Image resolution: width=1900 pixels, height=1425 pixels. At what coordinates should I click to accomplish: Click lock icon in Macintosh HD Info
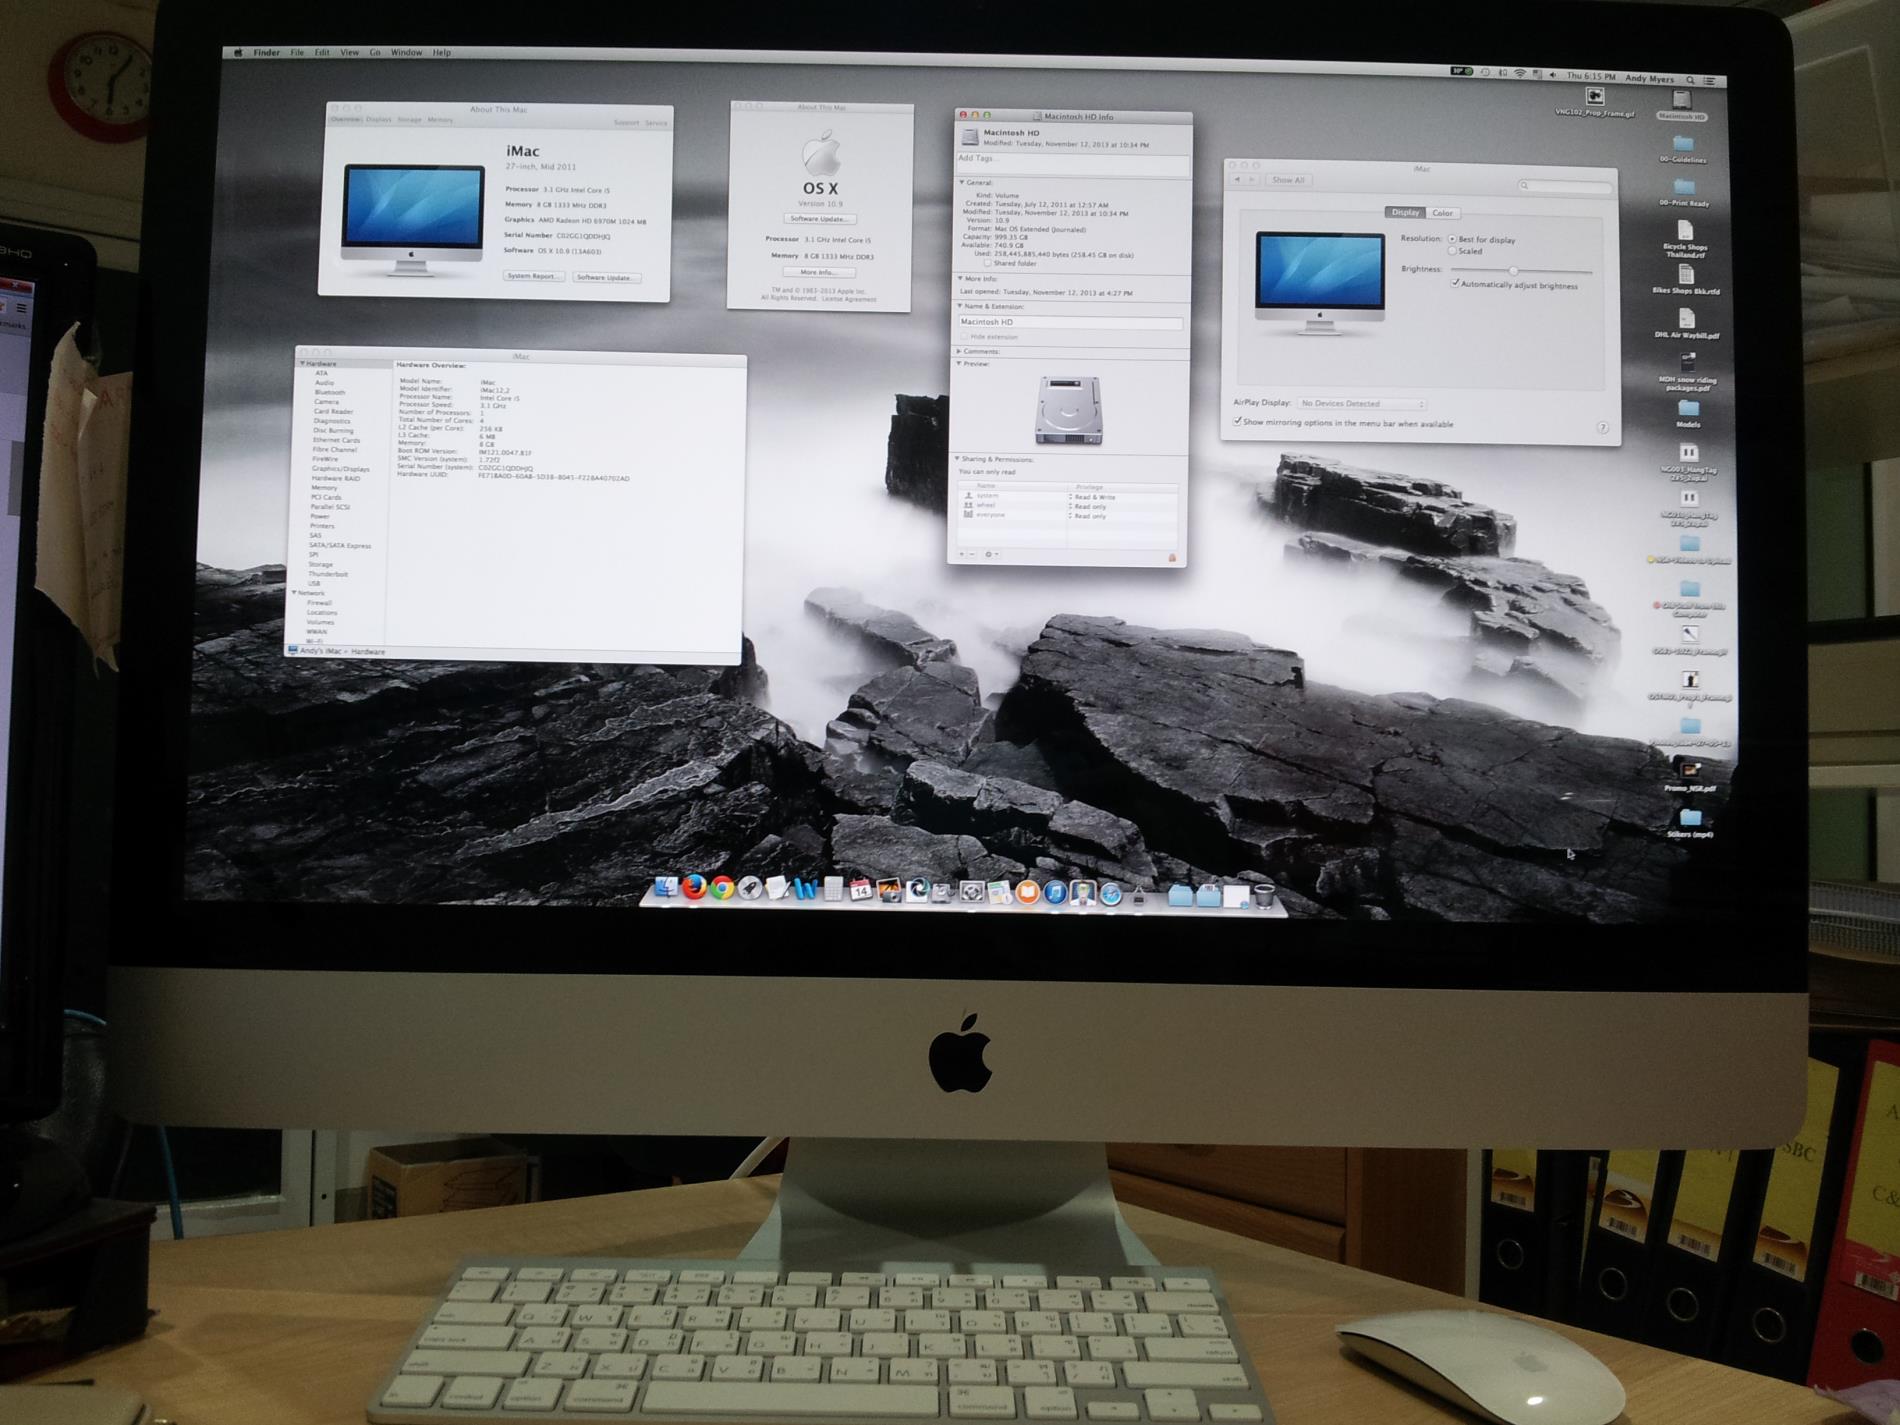click(1172, 558)
